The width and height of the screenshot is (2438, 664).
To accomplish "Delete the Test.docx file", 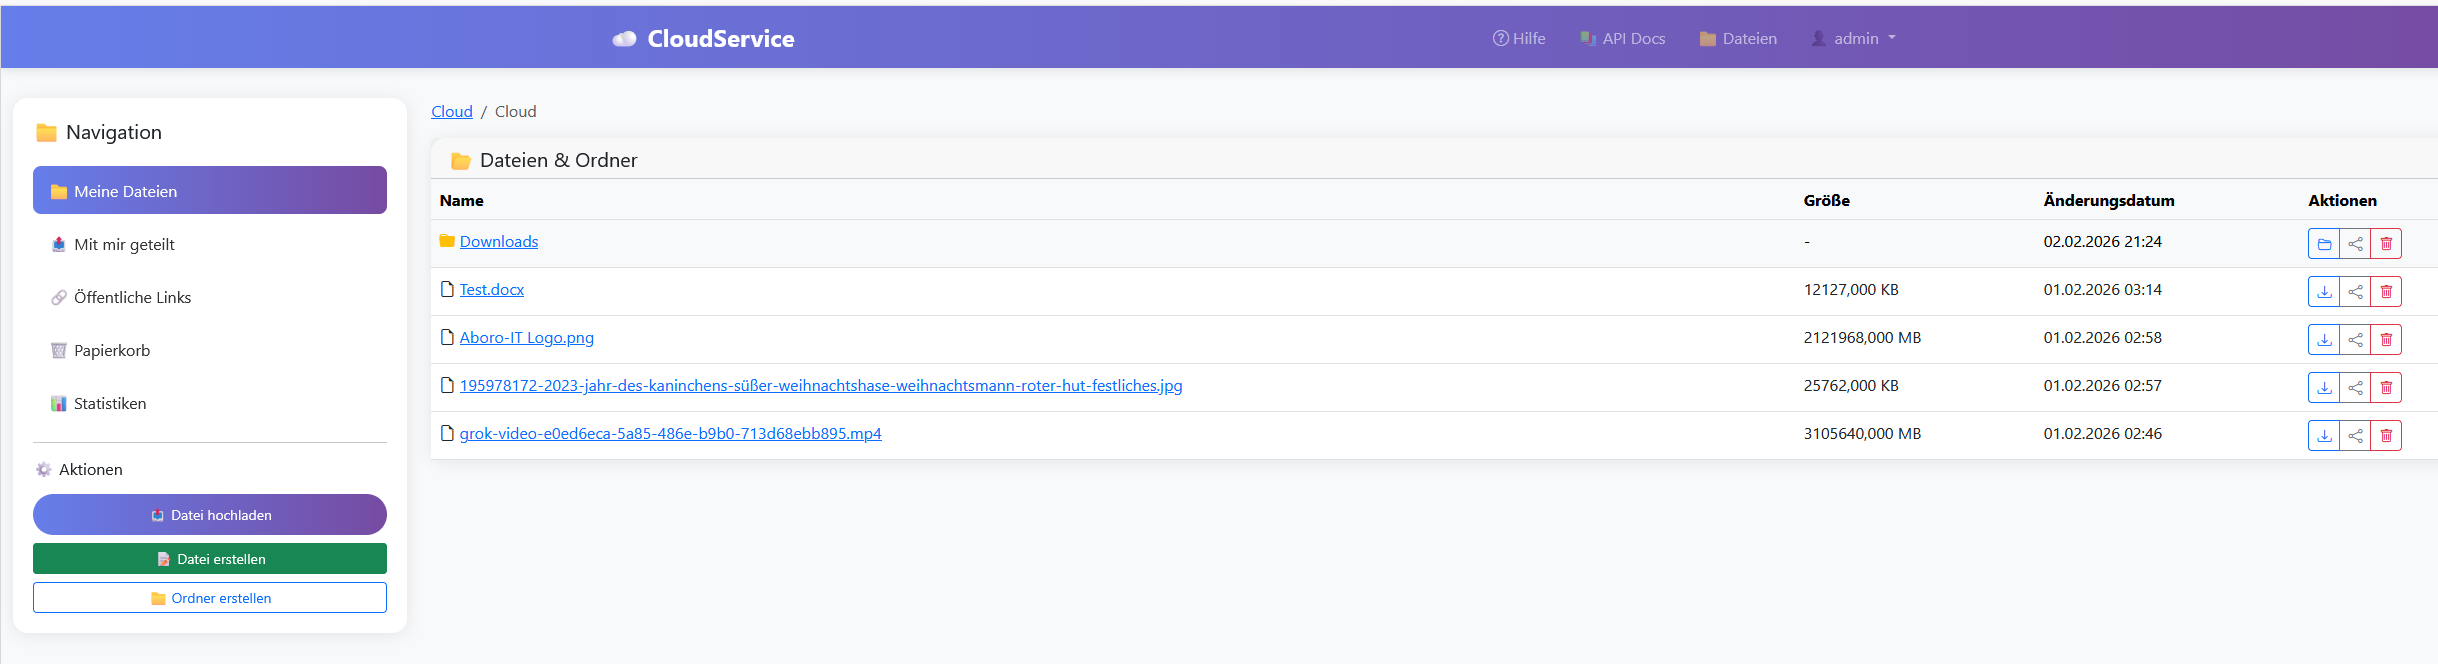I will 2386,292.
